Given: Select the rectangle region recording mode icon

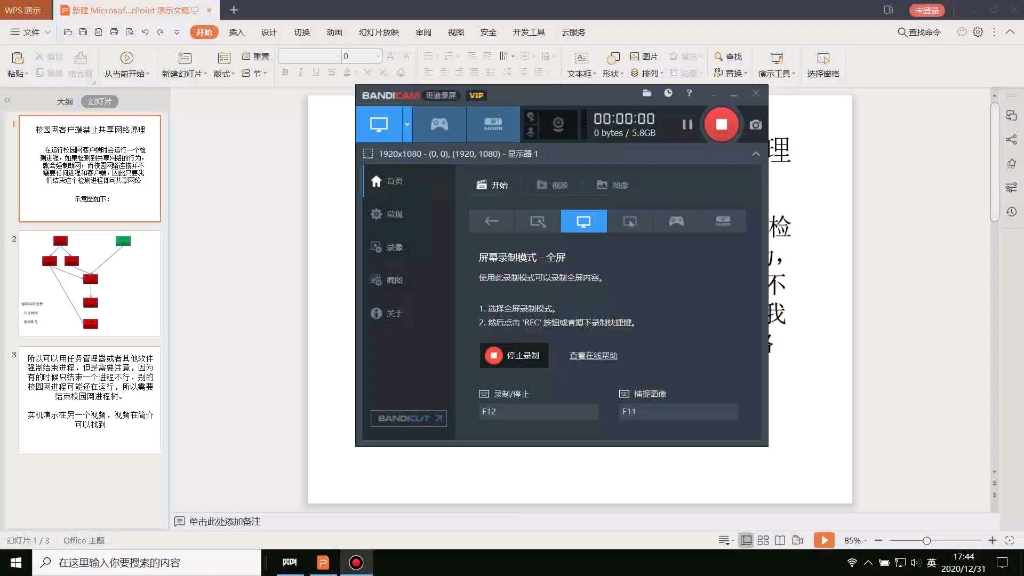Looking at the screenshot, I should click(539, 221).
